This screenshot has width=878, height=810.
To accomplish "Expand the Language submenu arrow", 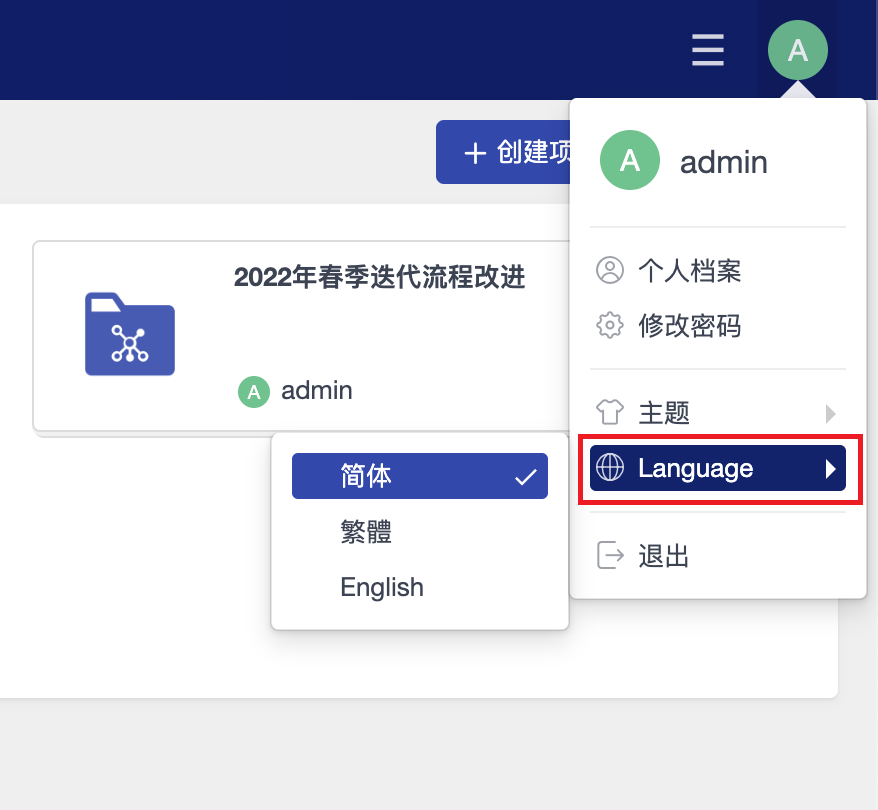I will 830,468.
